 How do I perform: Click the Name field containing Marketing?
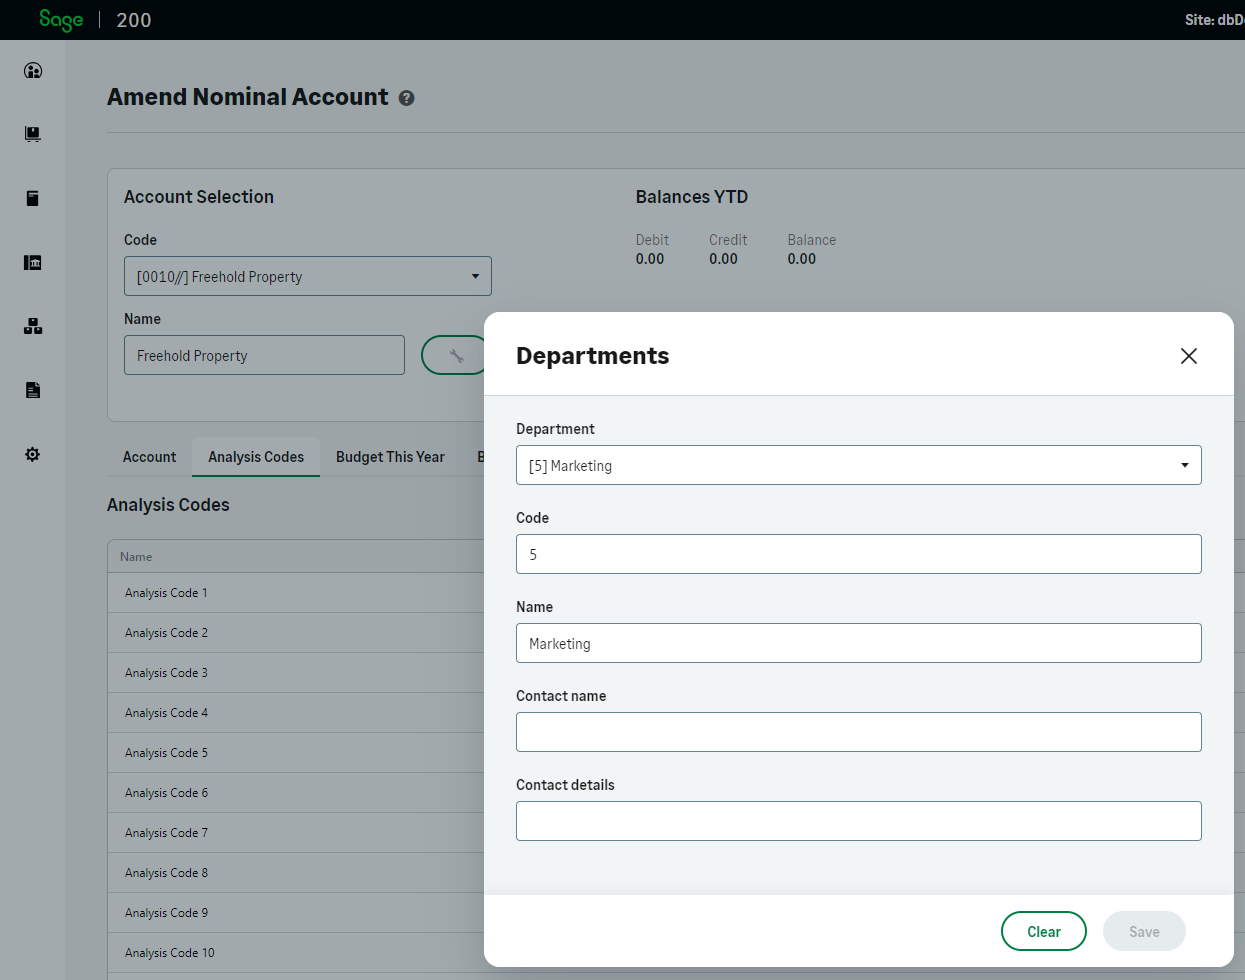858,643
